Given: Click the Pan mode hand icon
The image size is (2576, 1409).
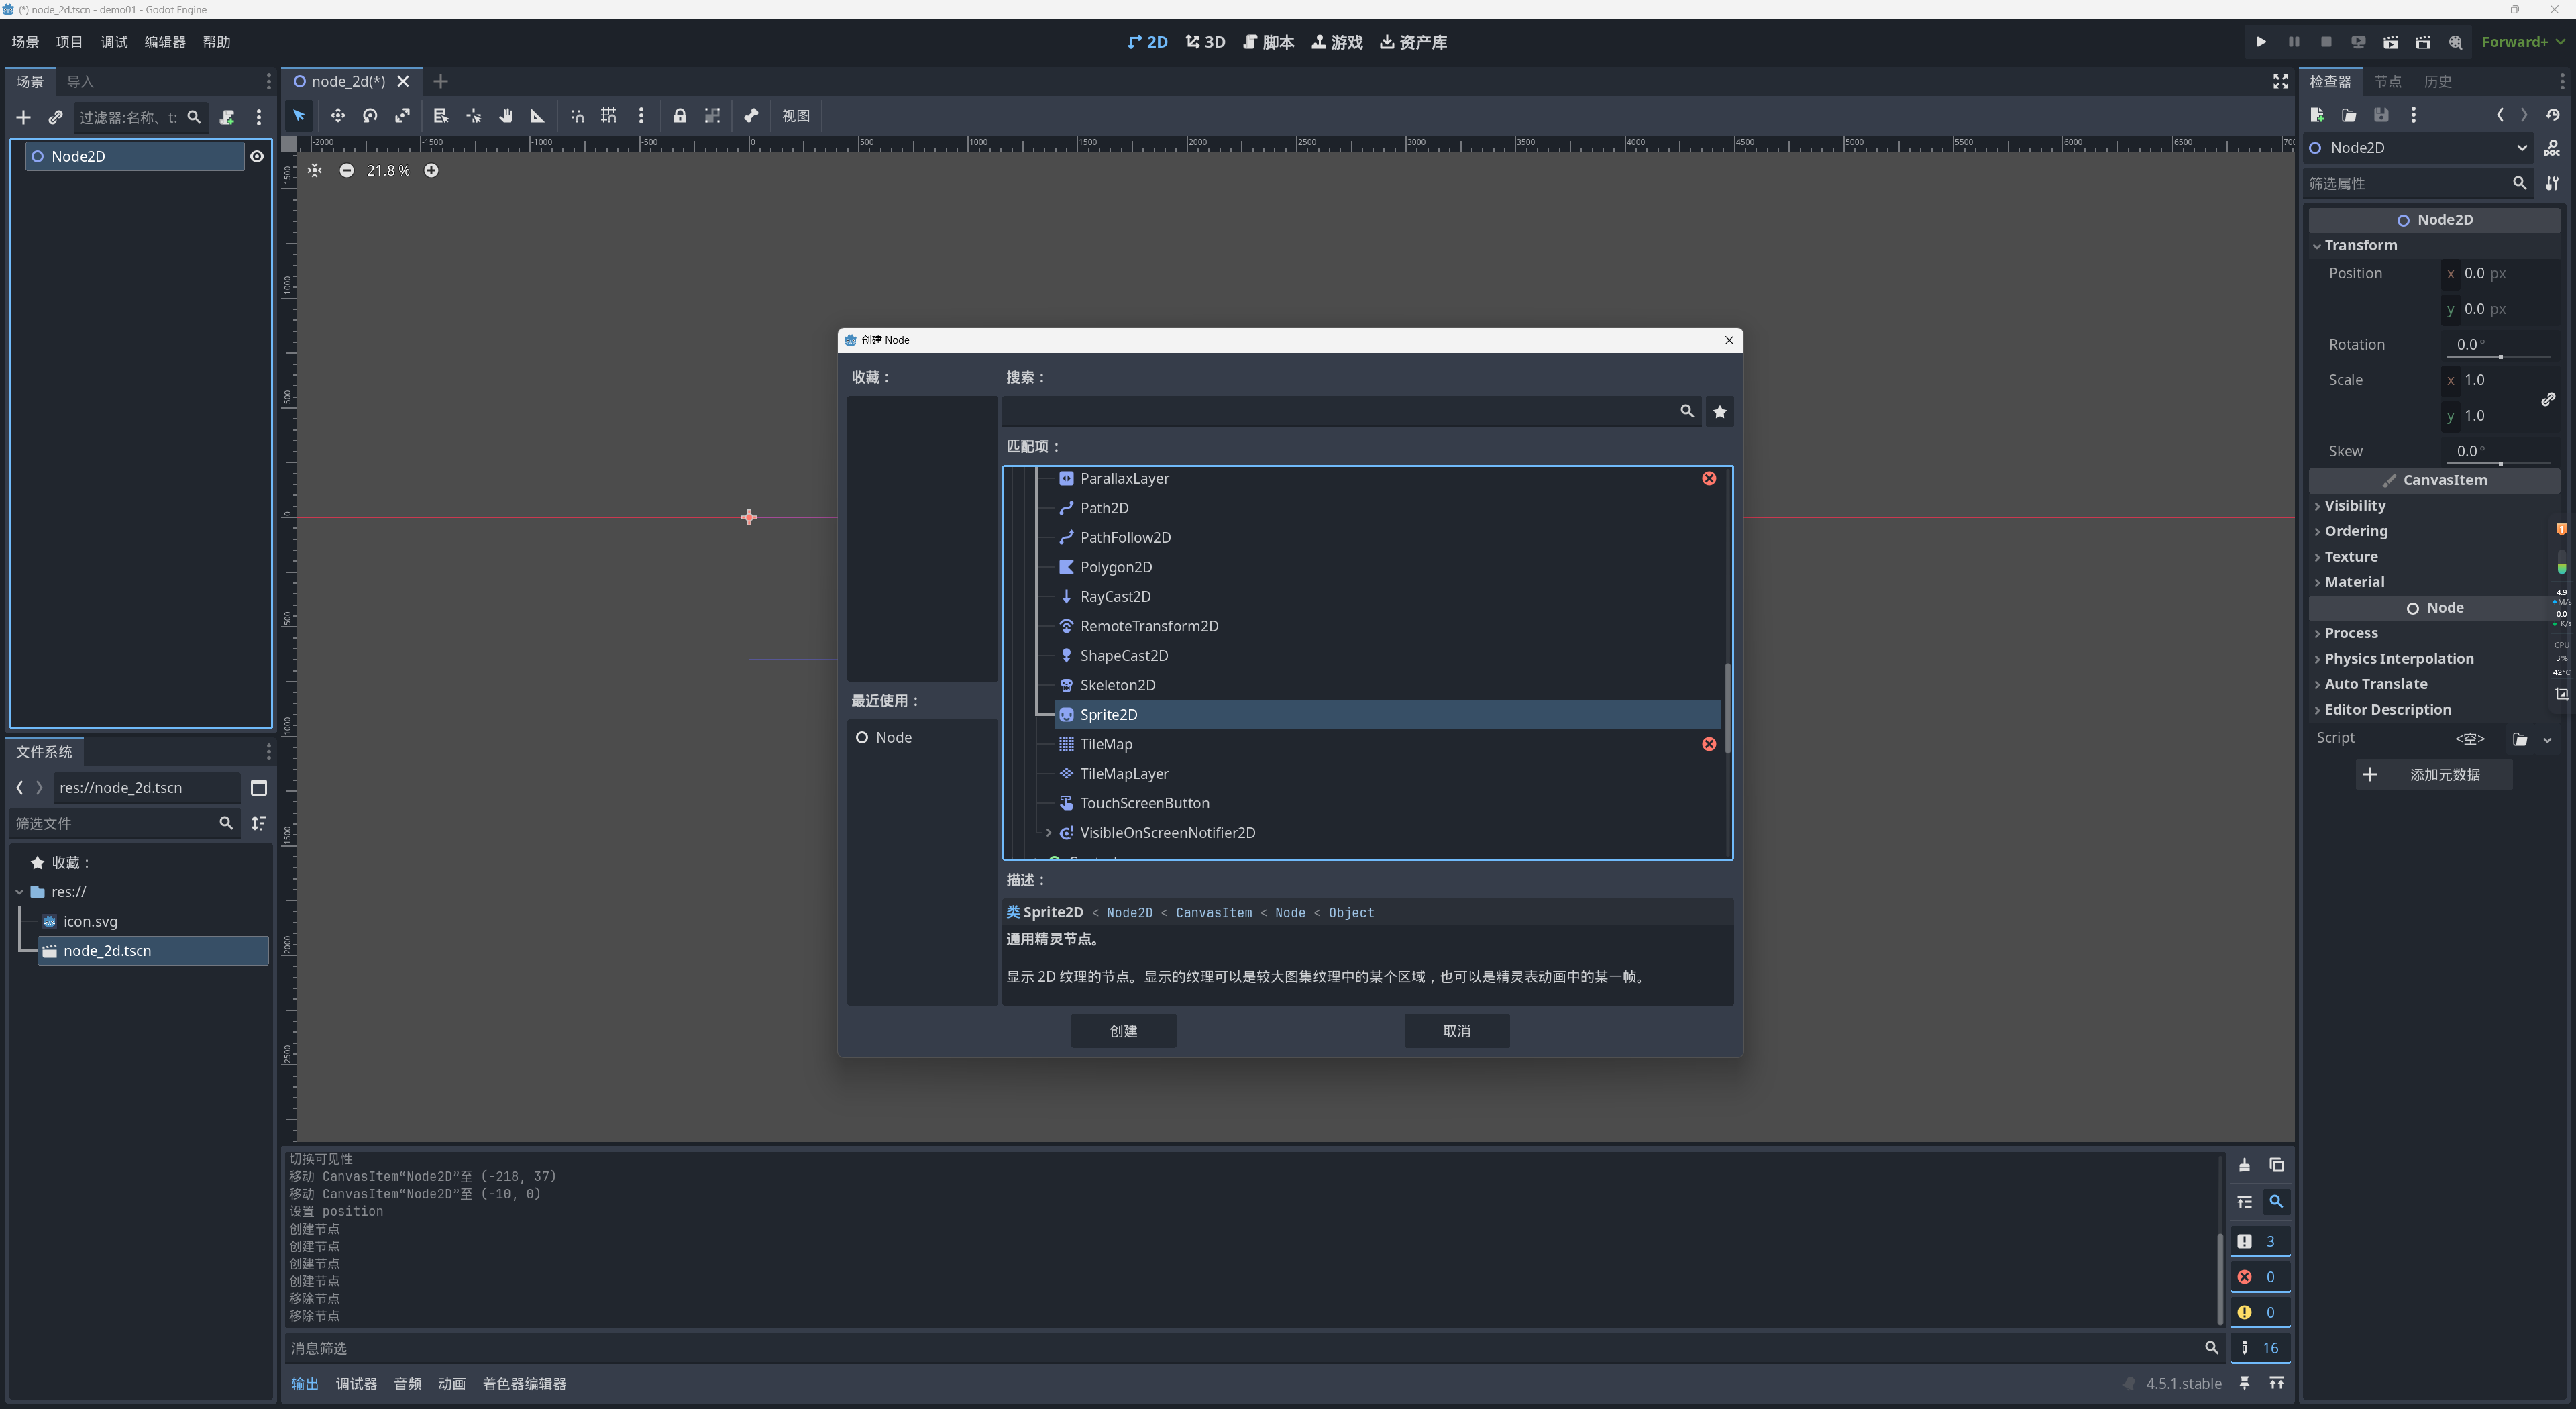Looking at the screenshot, I should coord(506,116).
